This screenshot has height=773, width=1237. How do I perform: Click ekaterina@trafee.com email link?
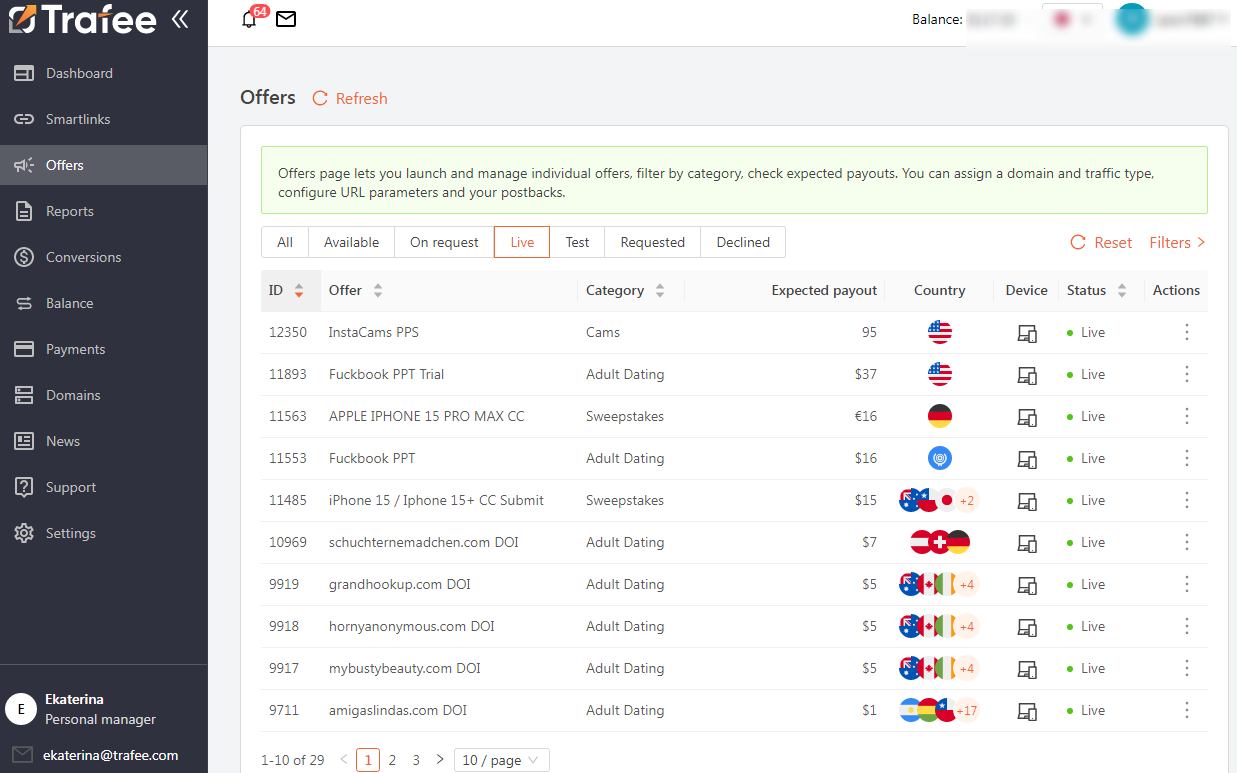coord(110,755)
